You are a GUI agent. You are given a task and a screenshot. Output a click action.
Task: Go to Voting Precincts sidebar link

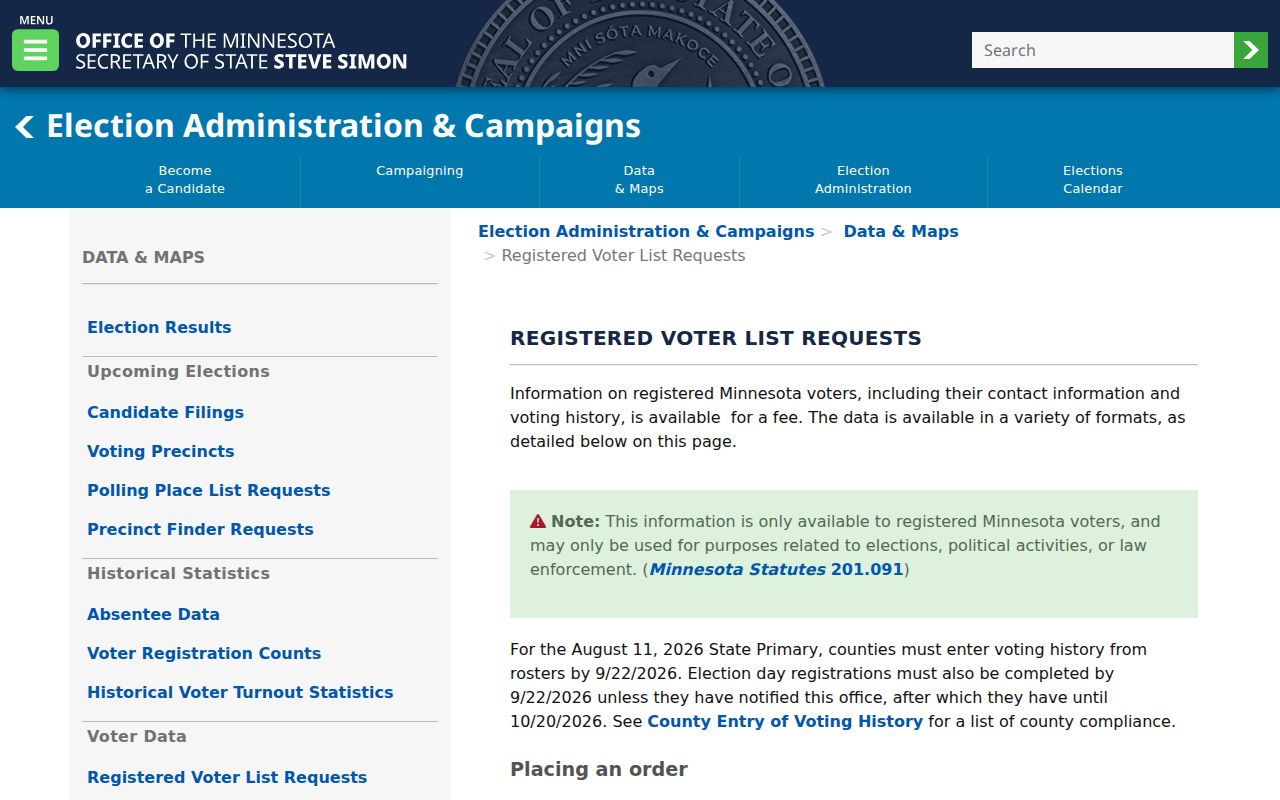coord(161,451)
